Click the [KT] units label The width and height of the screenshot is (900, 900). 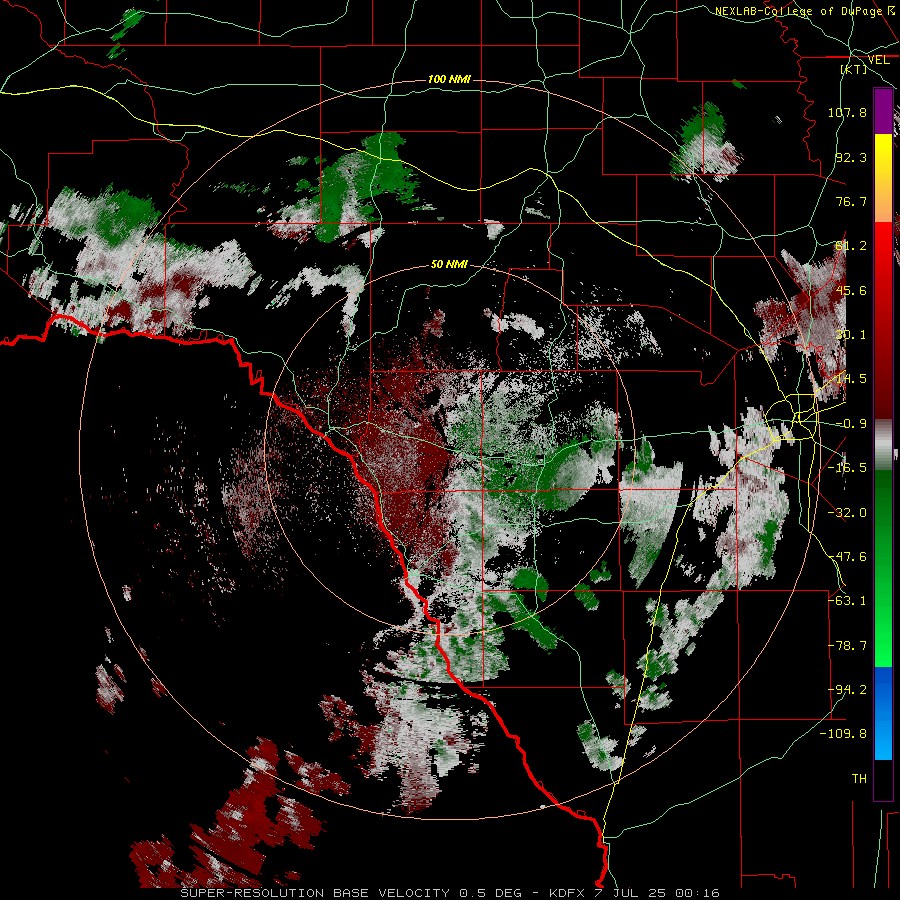(854, 69)
